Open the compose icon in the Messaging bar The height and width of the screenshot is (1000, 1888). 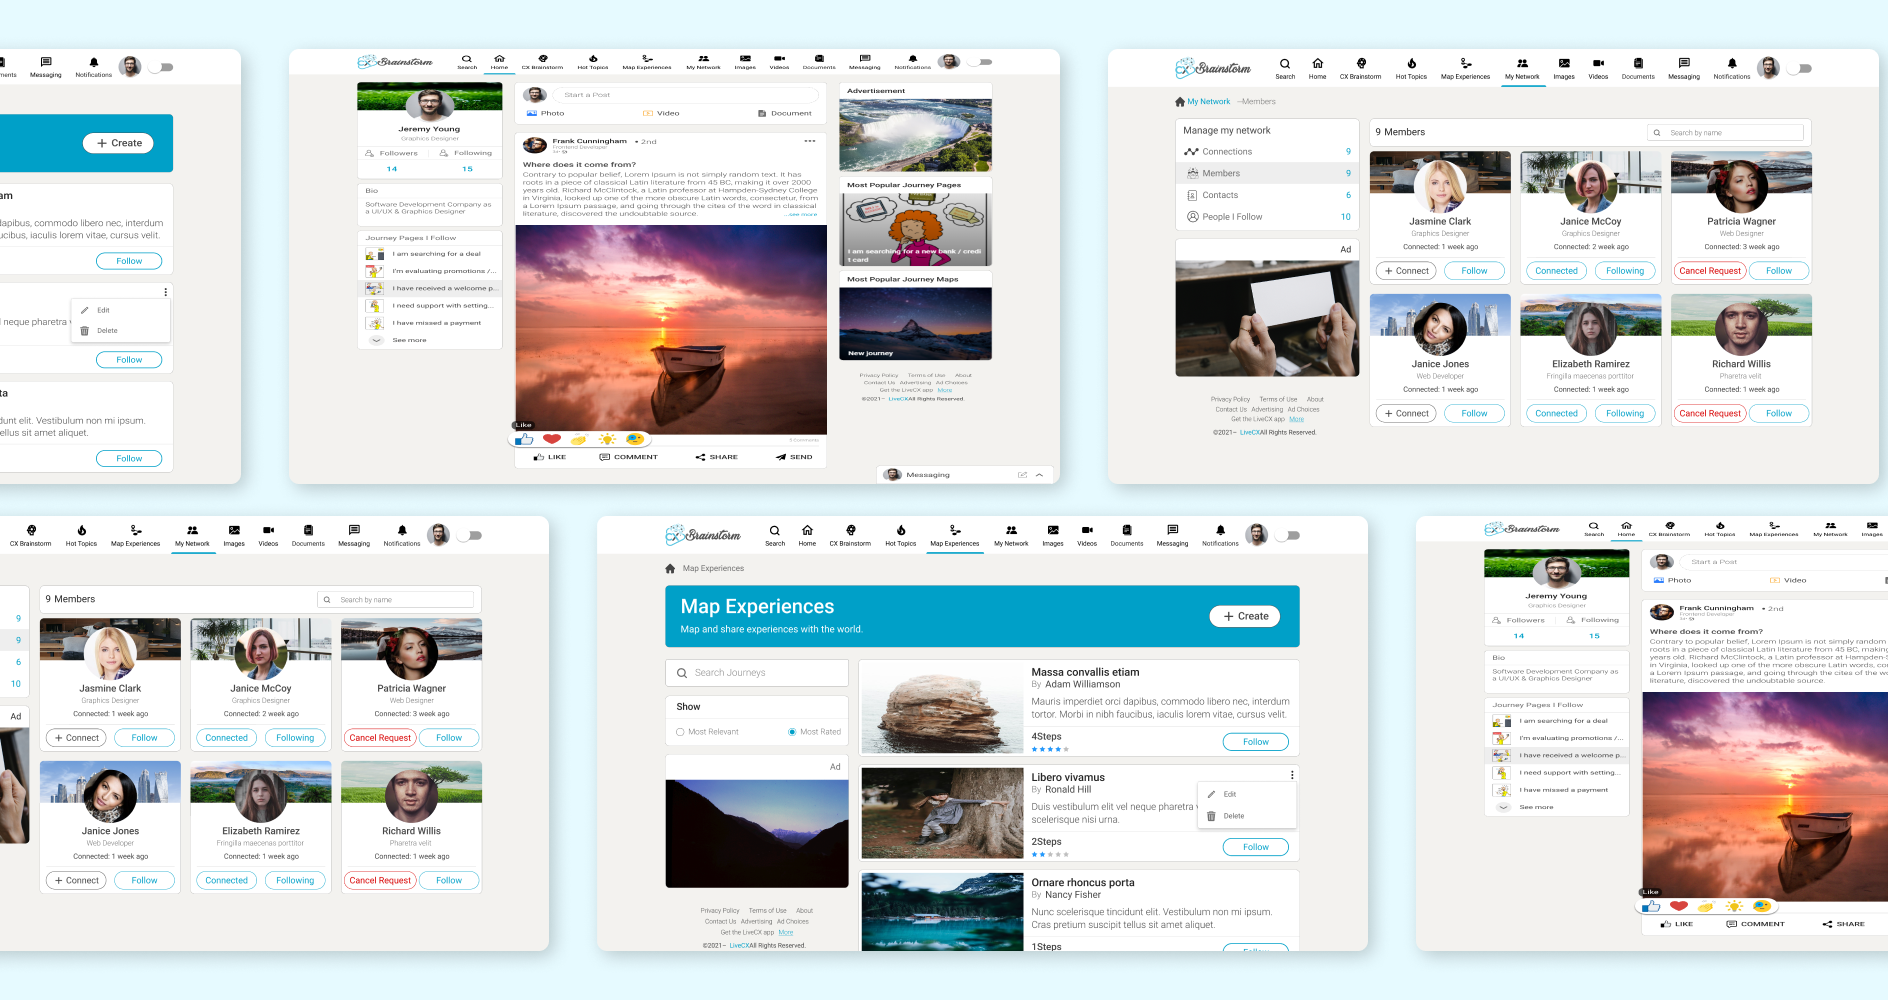pos(1022,475)
